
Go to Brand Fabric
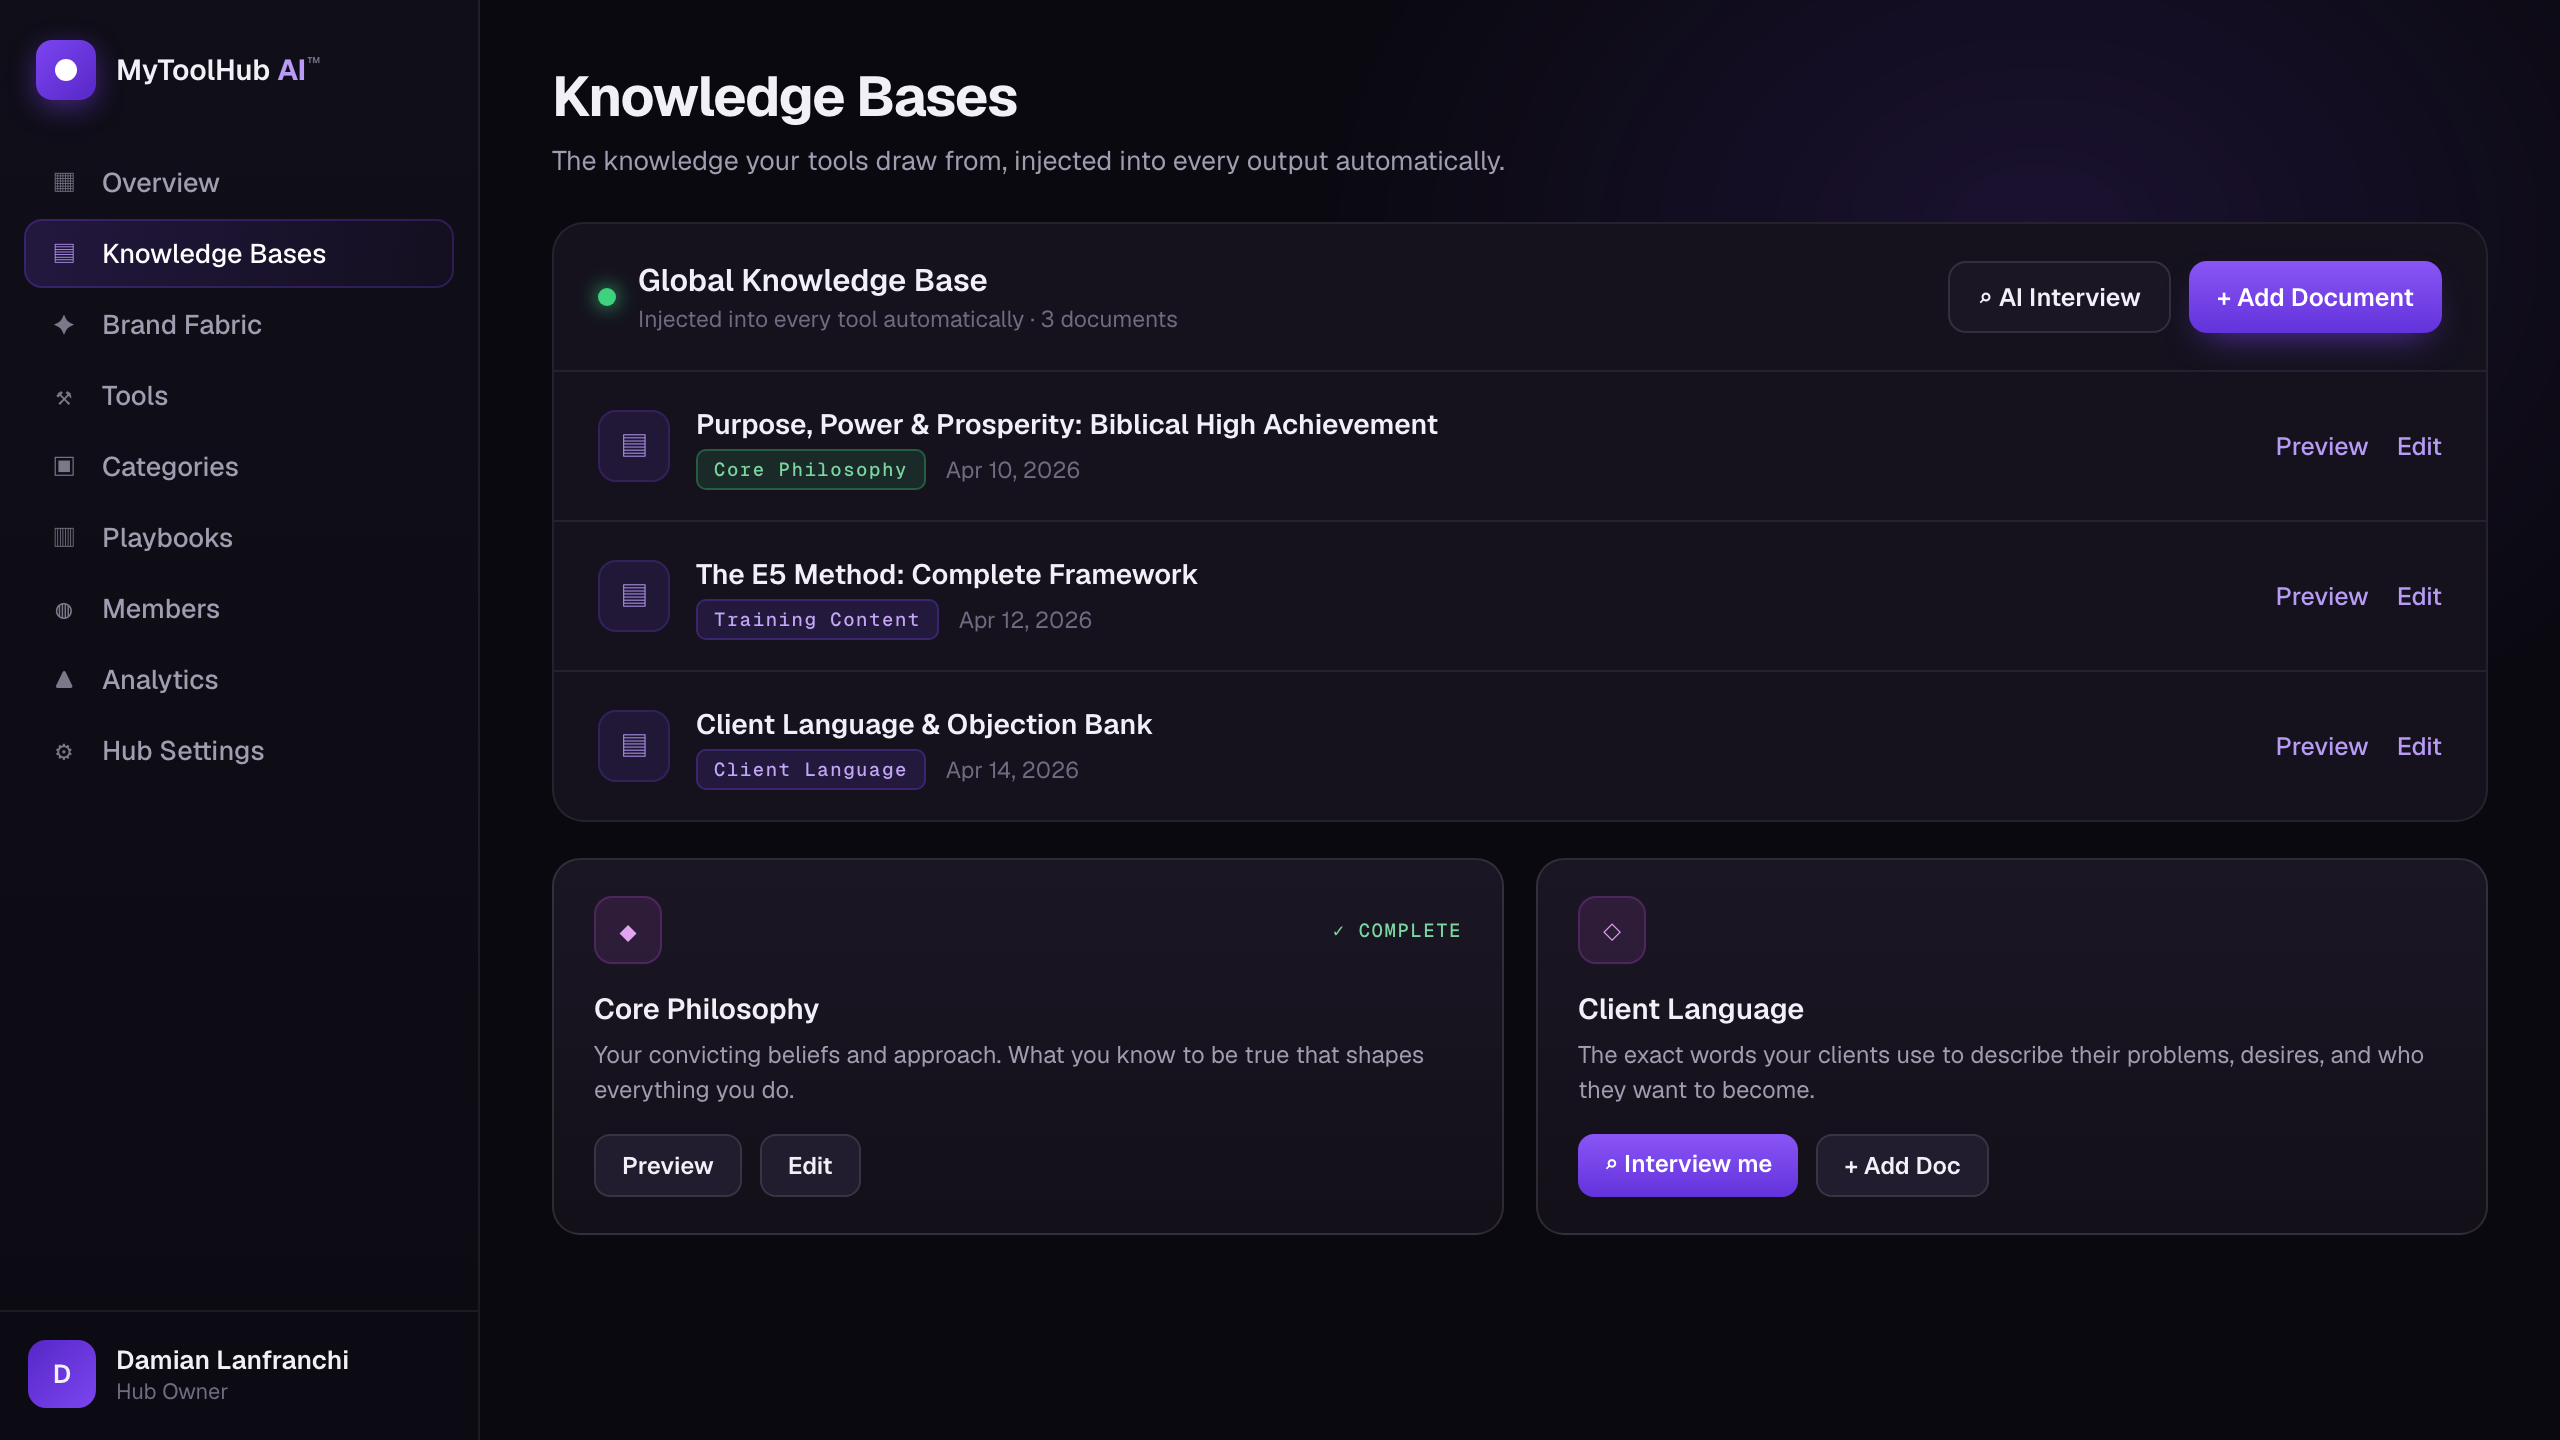(239, 324)
